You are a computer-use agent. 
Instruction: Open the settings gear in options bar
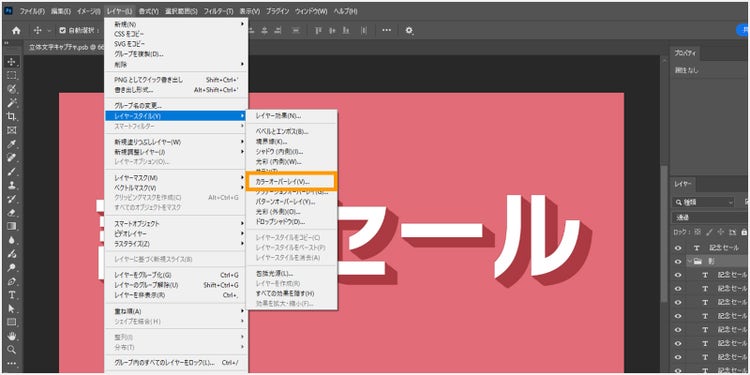coord(409,31)
